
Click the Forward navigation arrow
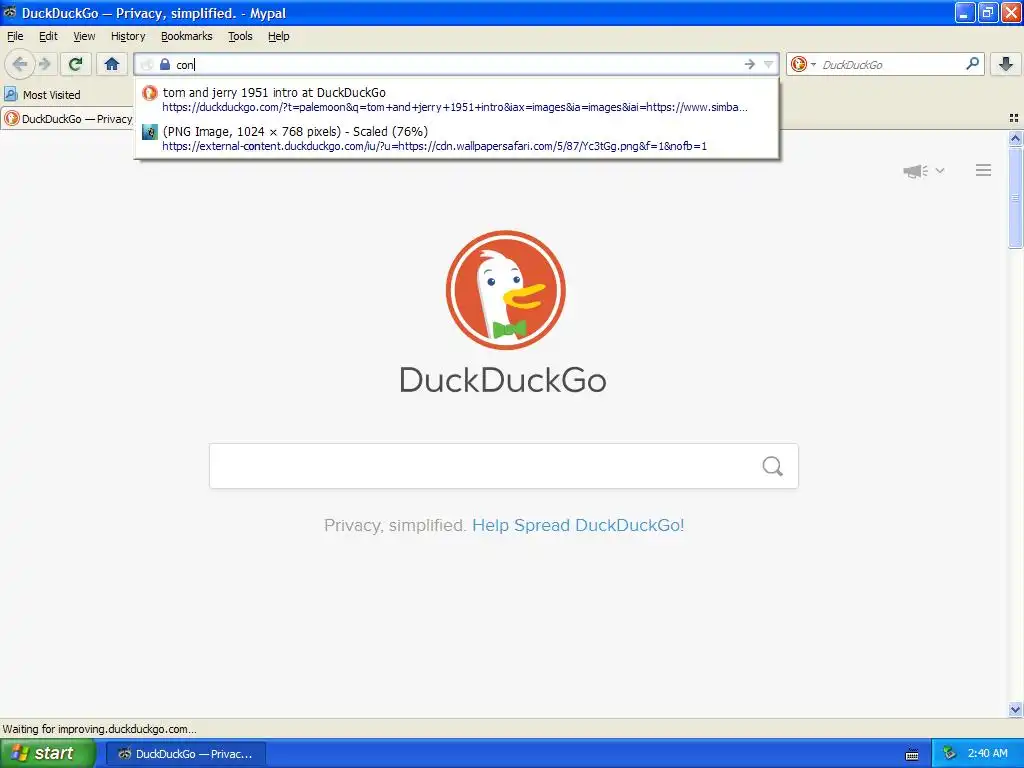click(45, 64)
